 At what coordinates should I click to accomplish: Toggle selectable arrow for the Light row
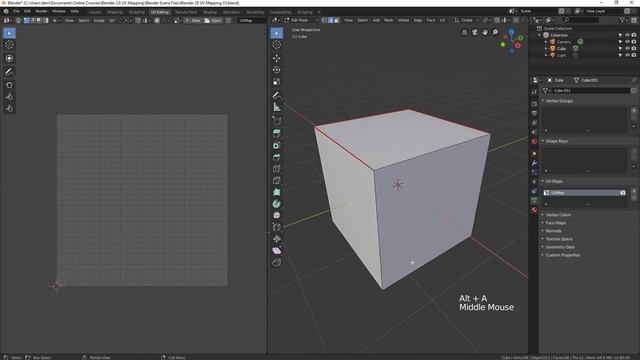(620, 55)
